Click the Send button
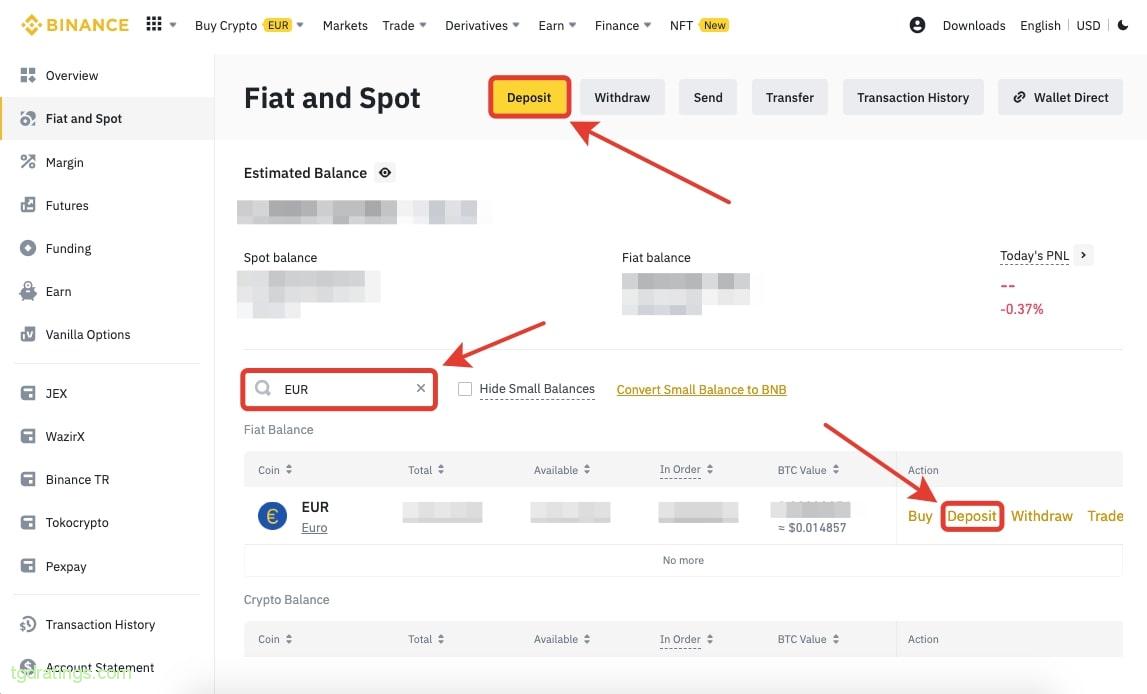This screenshot has width=1147, height=694. (708, 97)
